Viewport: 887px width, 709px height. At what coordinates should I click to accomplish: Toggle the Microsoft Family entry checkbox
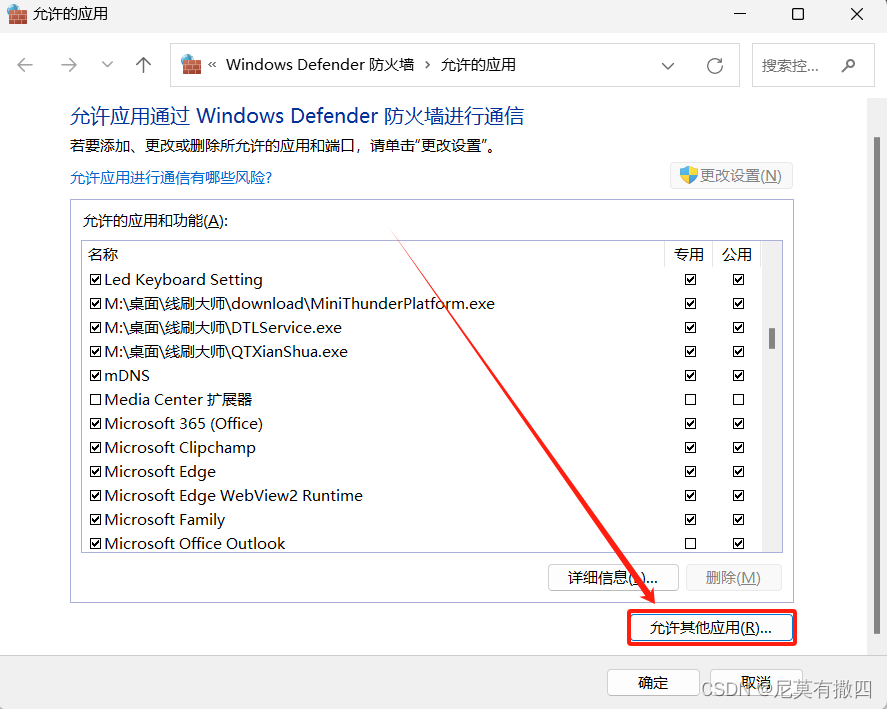[x=96, y=519]
